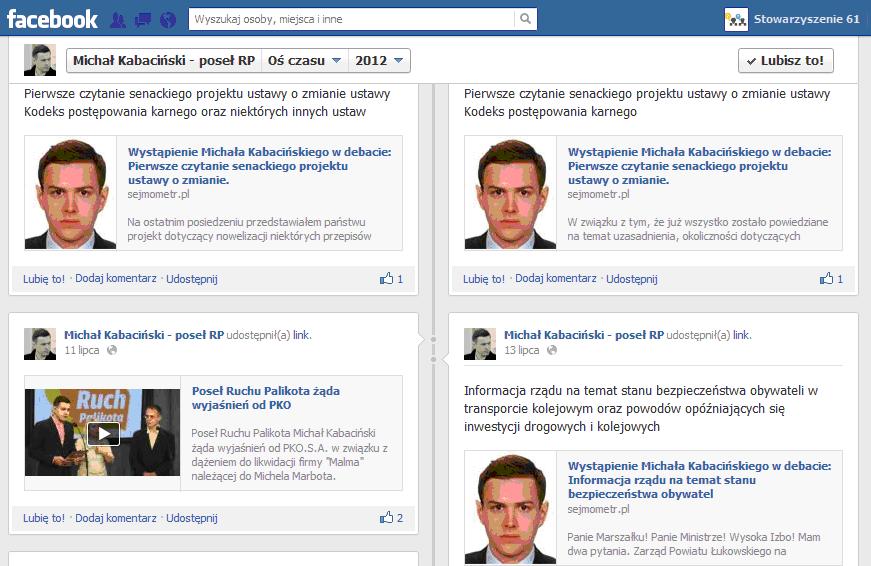871x566 pixels.
Task: Play the Ruch Palikota video
Action: 103,433
